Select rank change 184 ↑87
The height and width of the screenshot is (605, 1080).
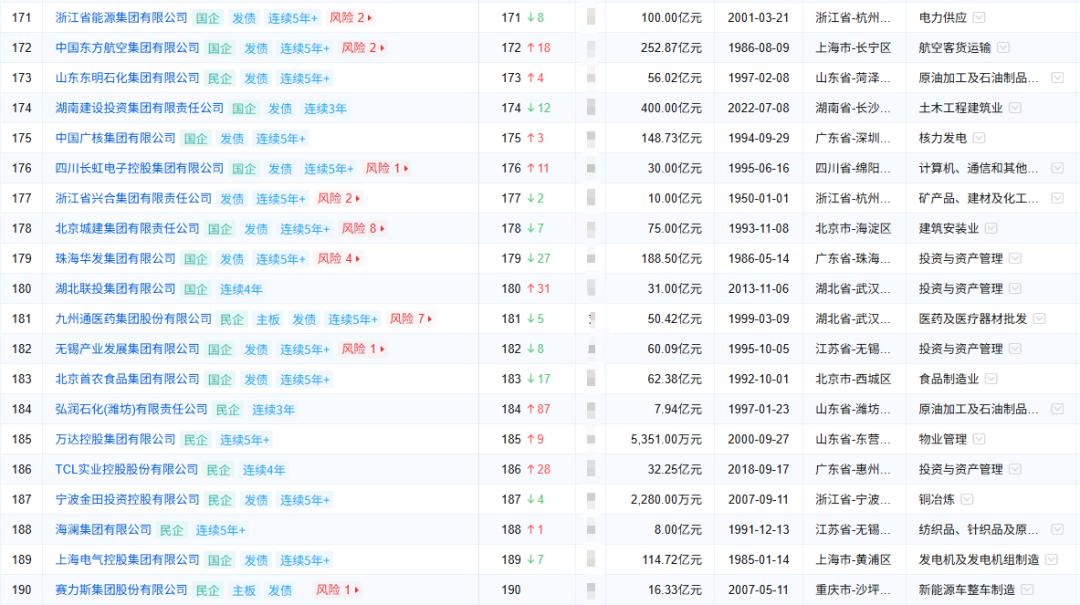(526, 409)
